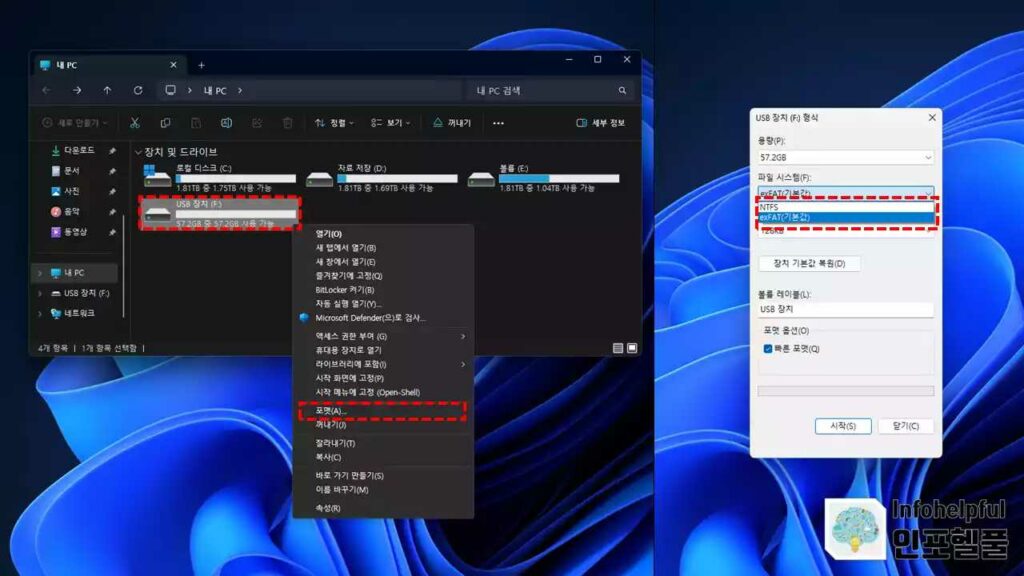Click the Cut scissors icon in Explorer toolbar
This screenshot has height=576, width=1024.
coord(135,123)
